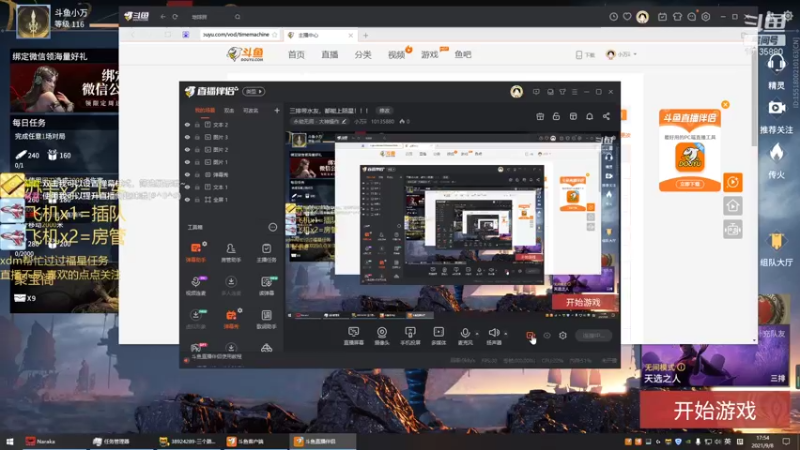Toggle visibility of the 文本 1 layer

pyautogui.click(x=187, y=187)
